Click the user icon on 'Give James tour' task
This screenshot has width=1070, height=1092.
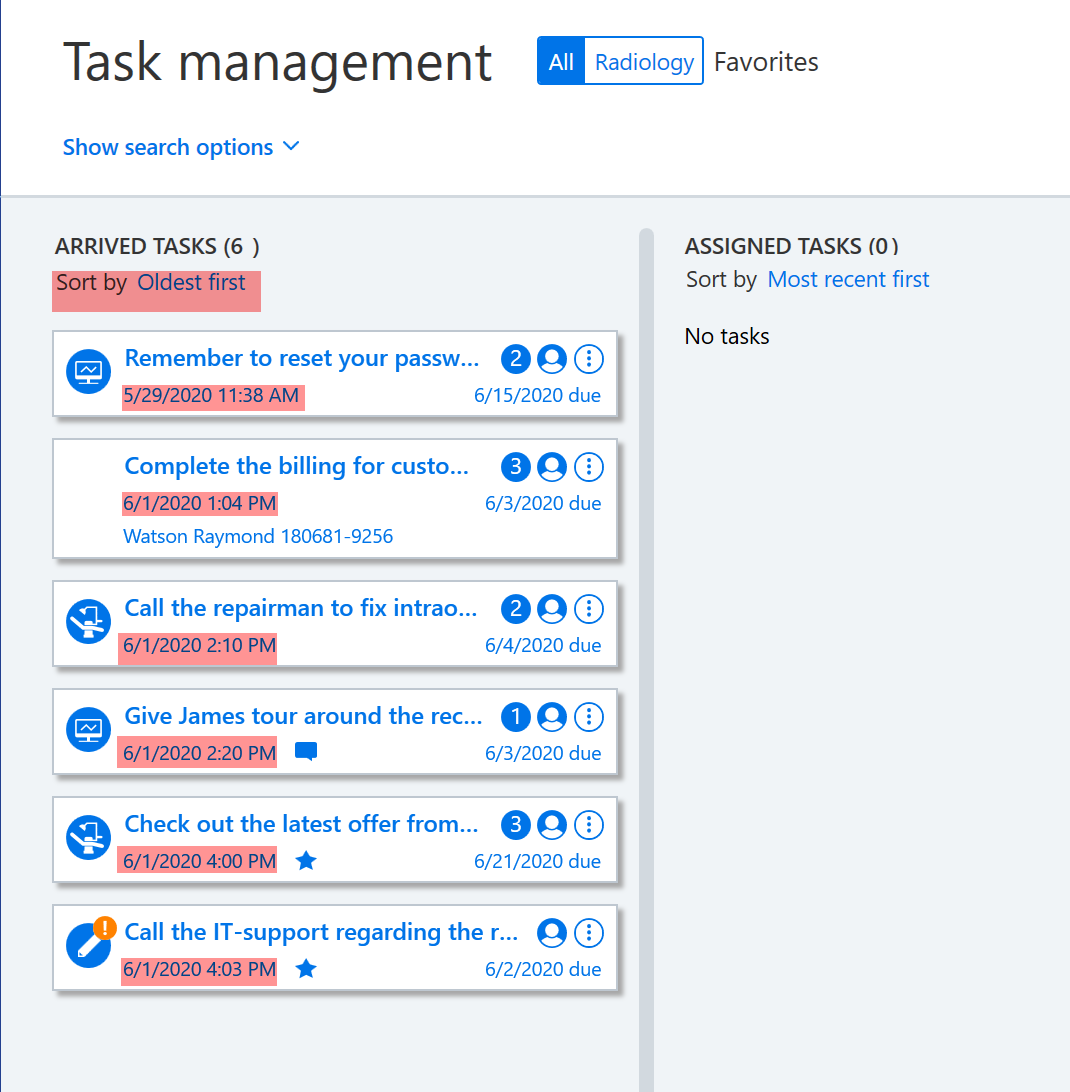click(552, 717)
